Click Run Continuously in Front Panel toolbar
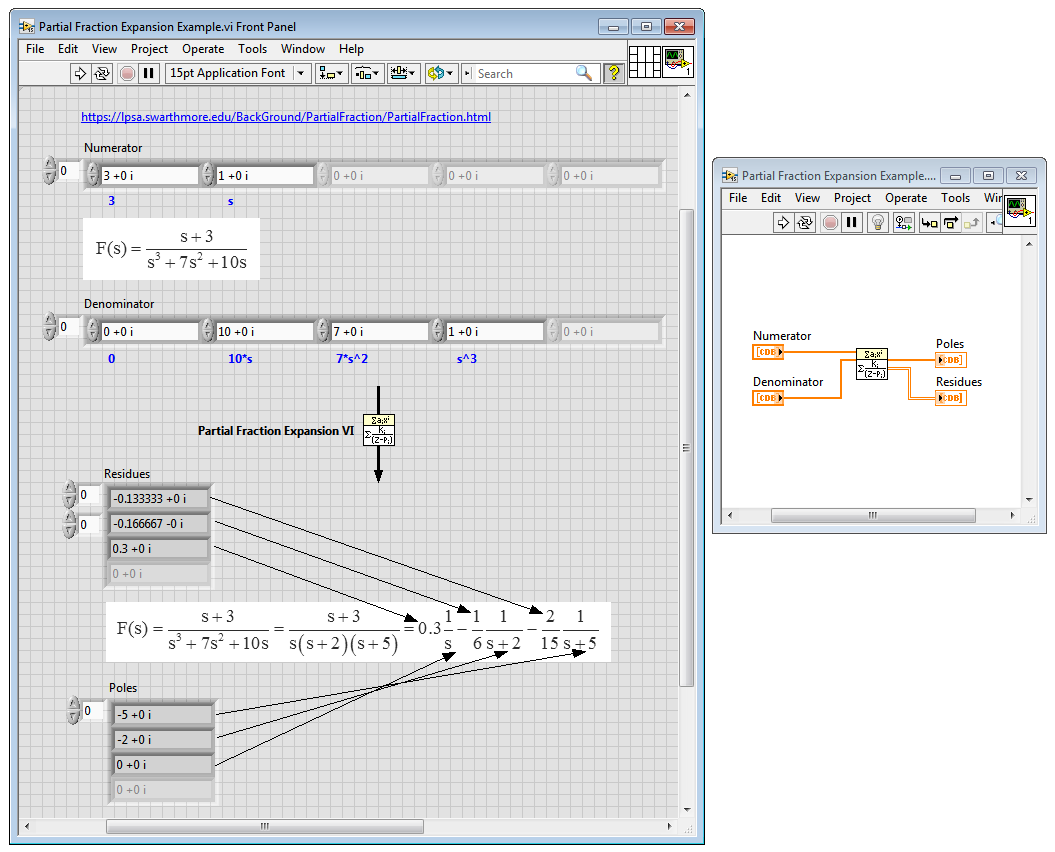This screenshot has width=1055, height=852. (x=102, y=73)
